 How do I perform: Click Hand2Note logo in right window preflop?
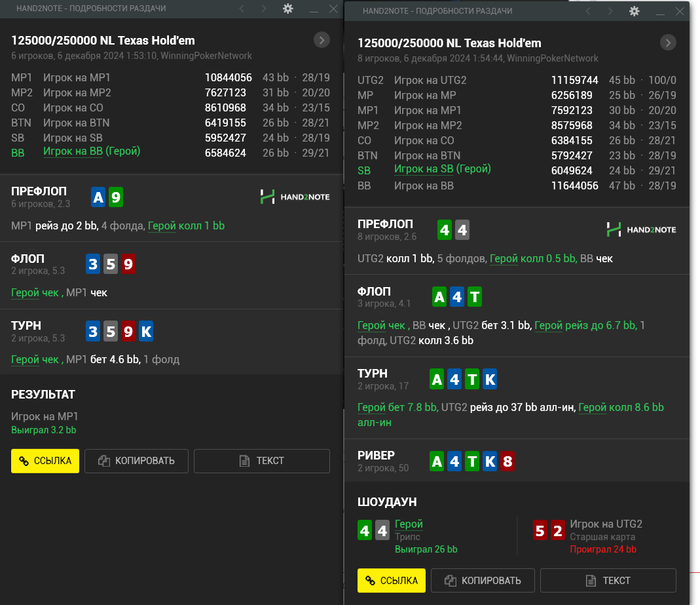point(641,229)
